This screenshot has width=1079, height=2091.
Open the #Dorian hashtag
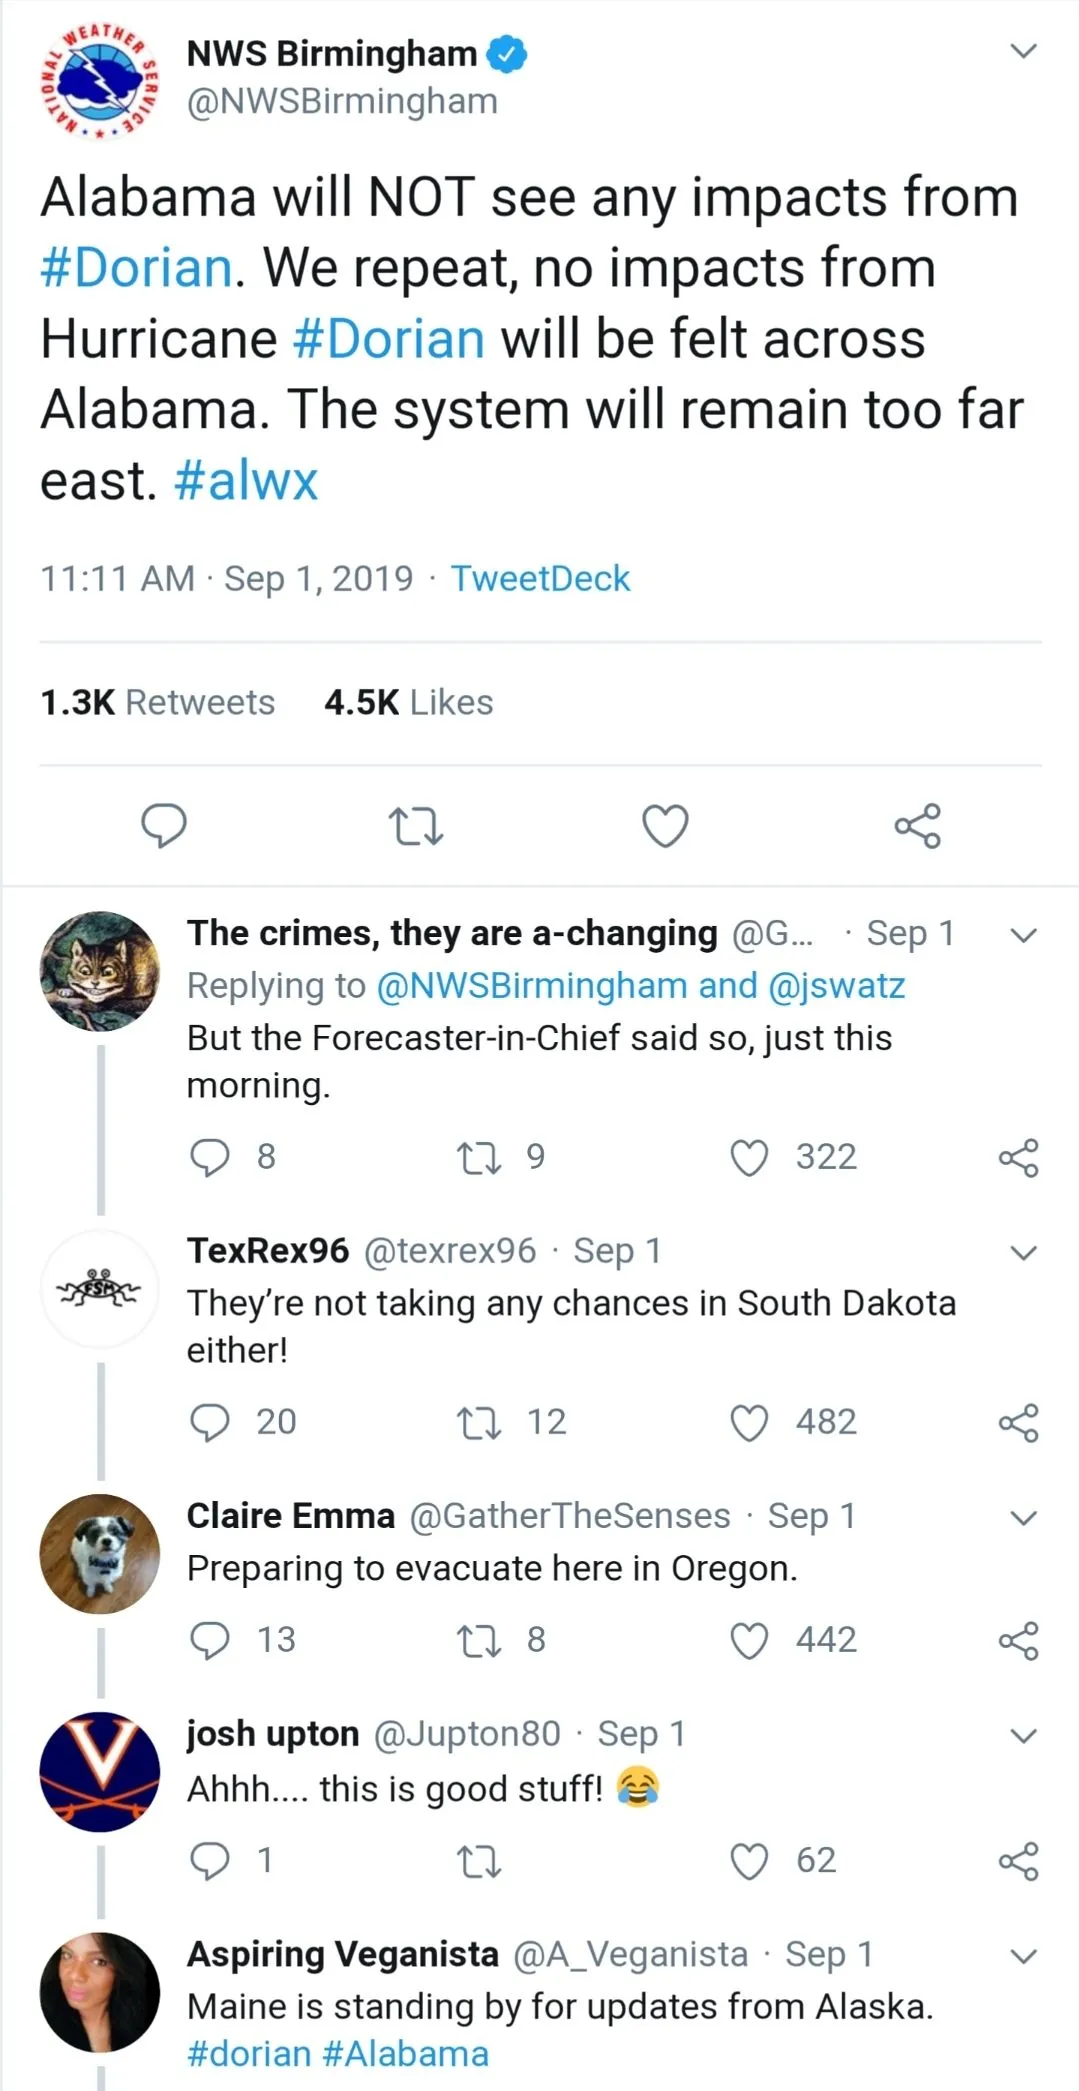coord(133,266)
